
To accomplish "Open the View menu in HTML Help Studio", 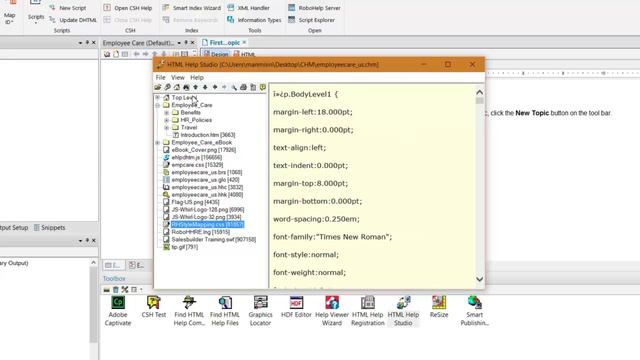I will 178,77.
